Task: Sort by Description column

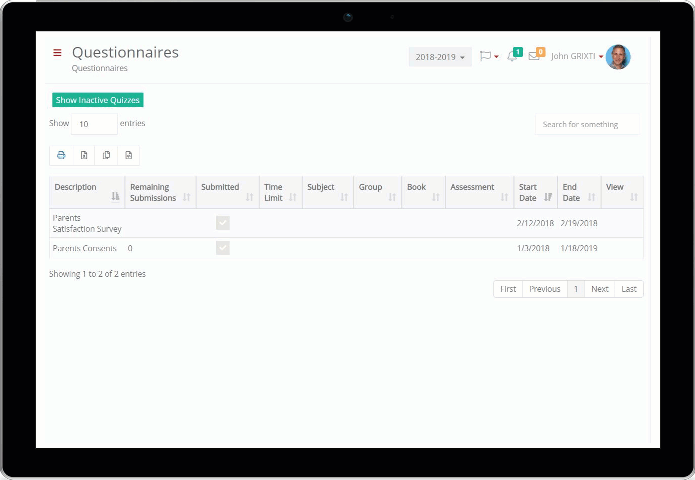Action: click(87, 192)
